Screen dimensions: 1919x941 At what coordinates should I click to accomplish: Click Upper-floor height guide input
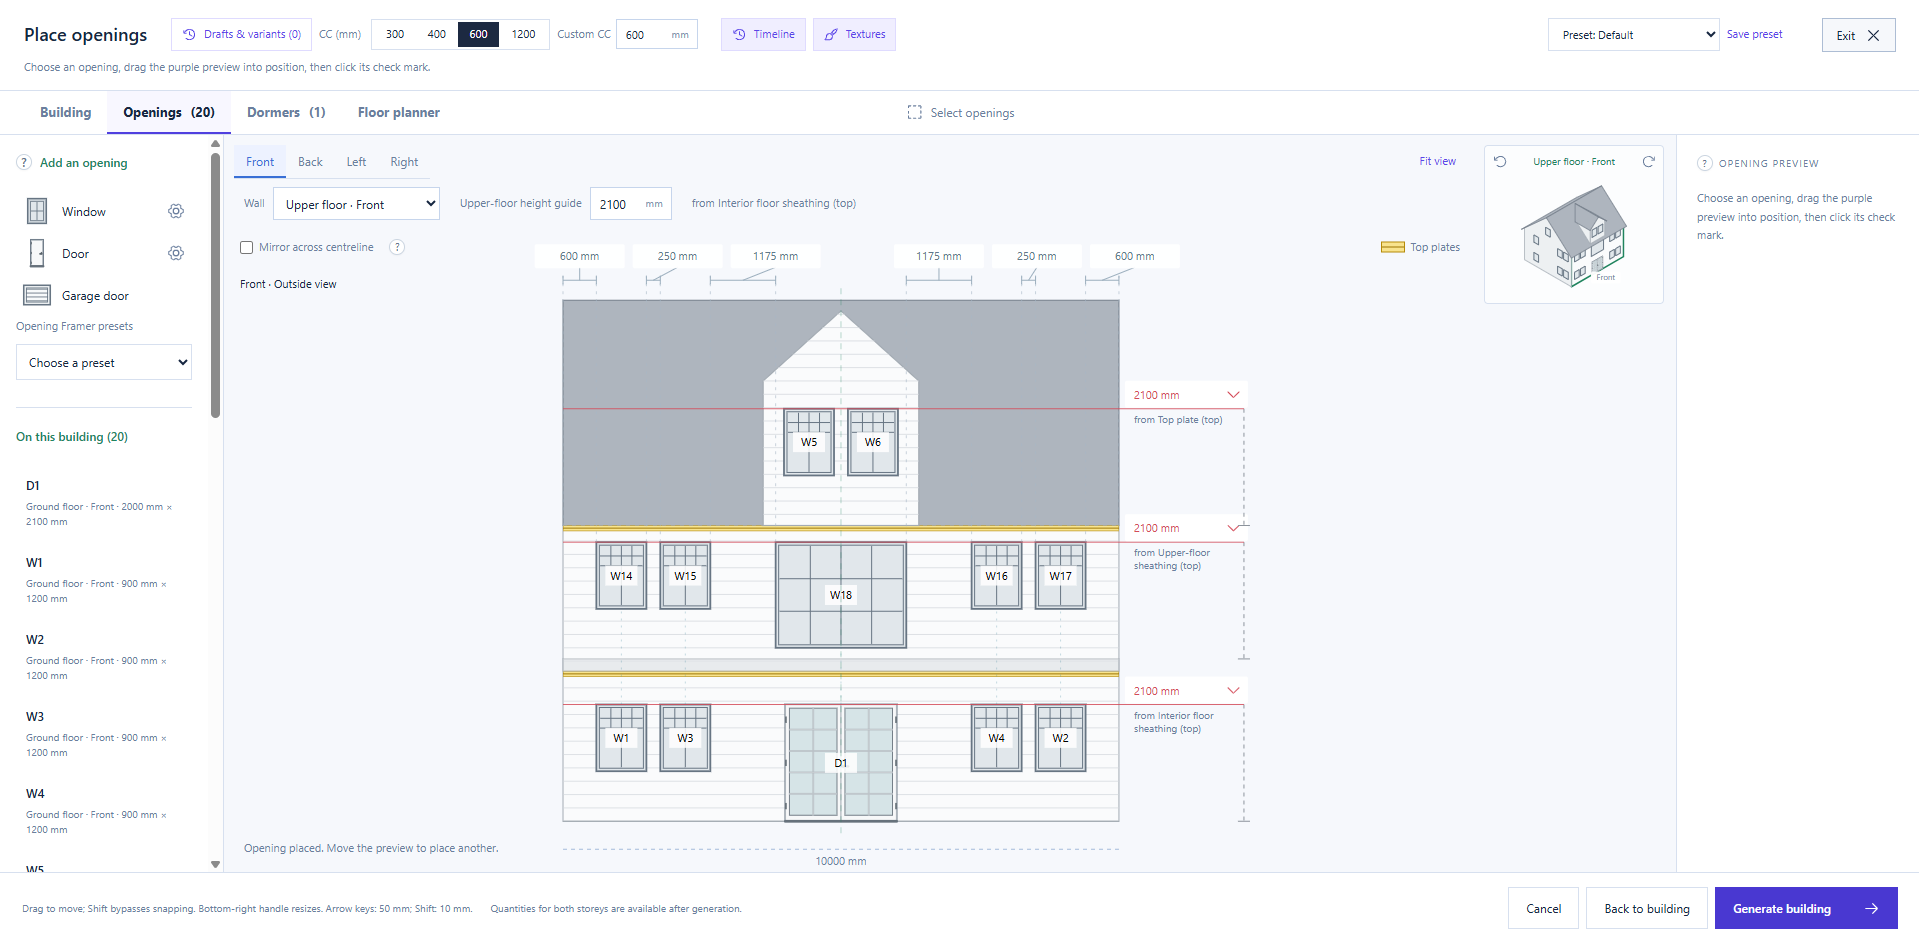630,204
